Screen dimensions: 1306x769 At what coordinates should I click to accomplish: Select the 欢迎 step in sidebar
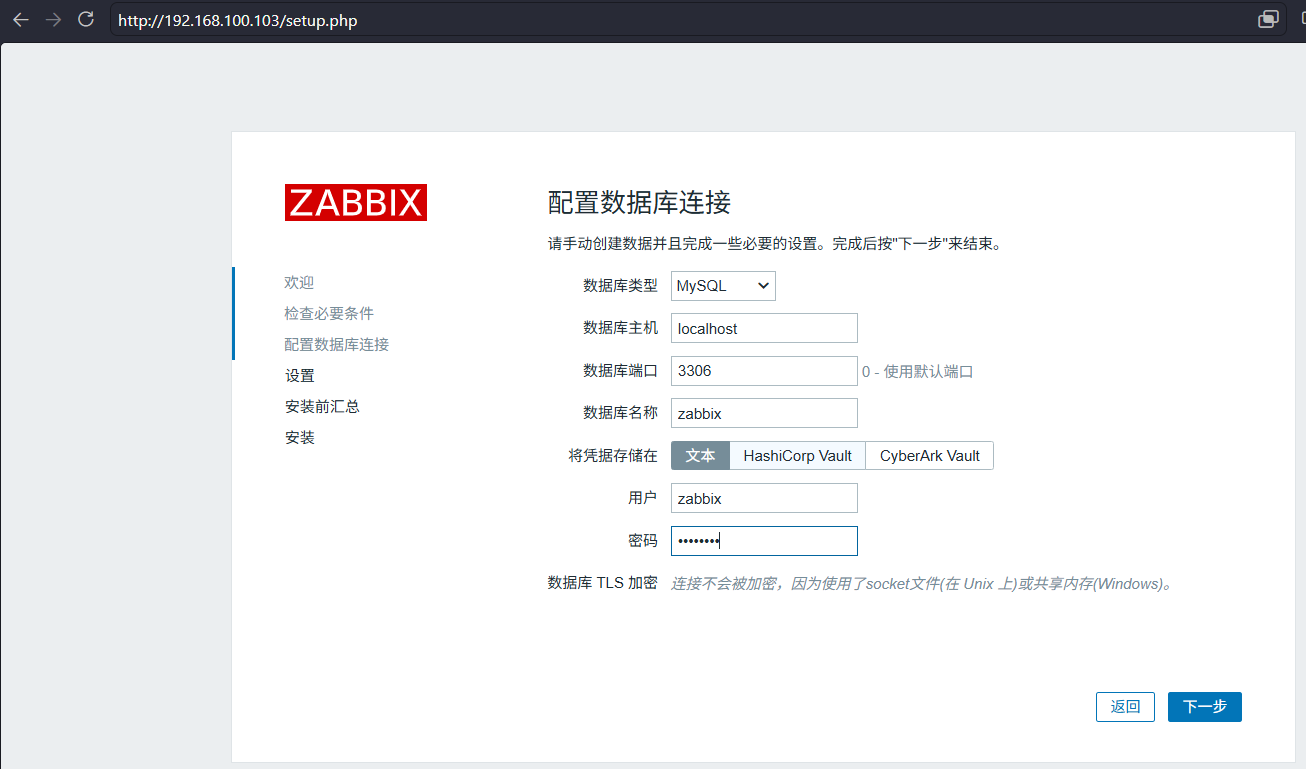(x=299, y=283)
